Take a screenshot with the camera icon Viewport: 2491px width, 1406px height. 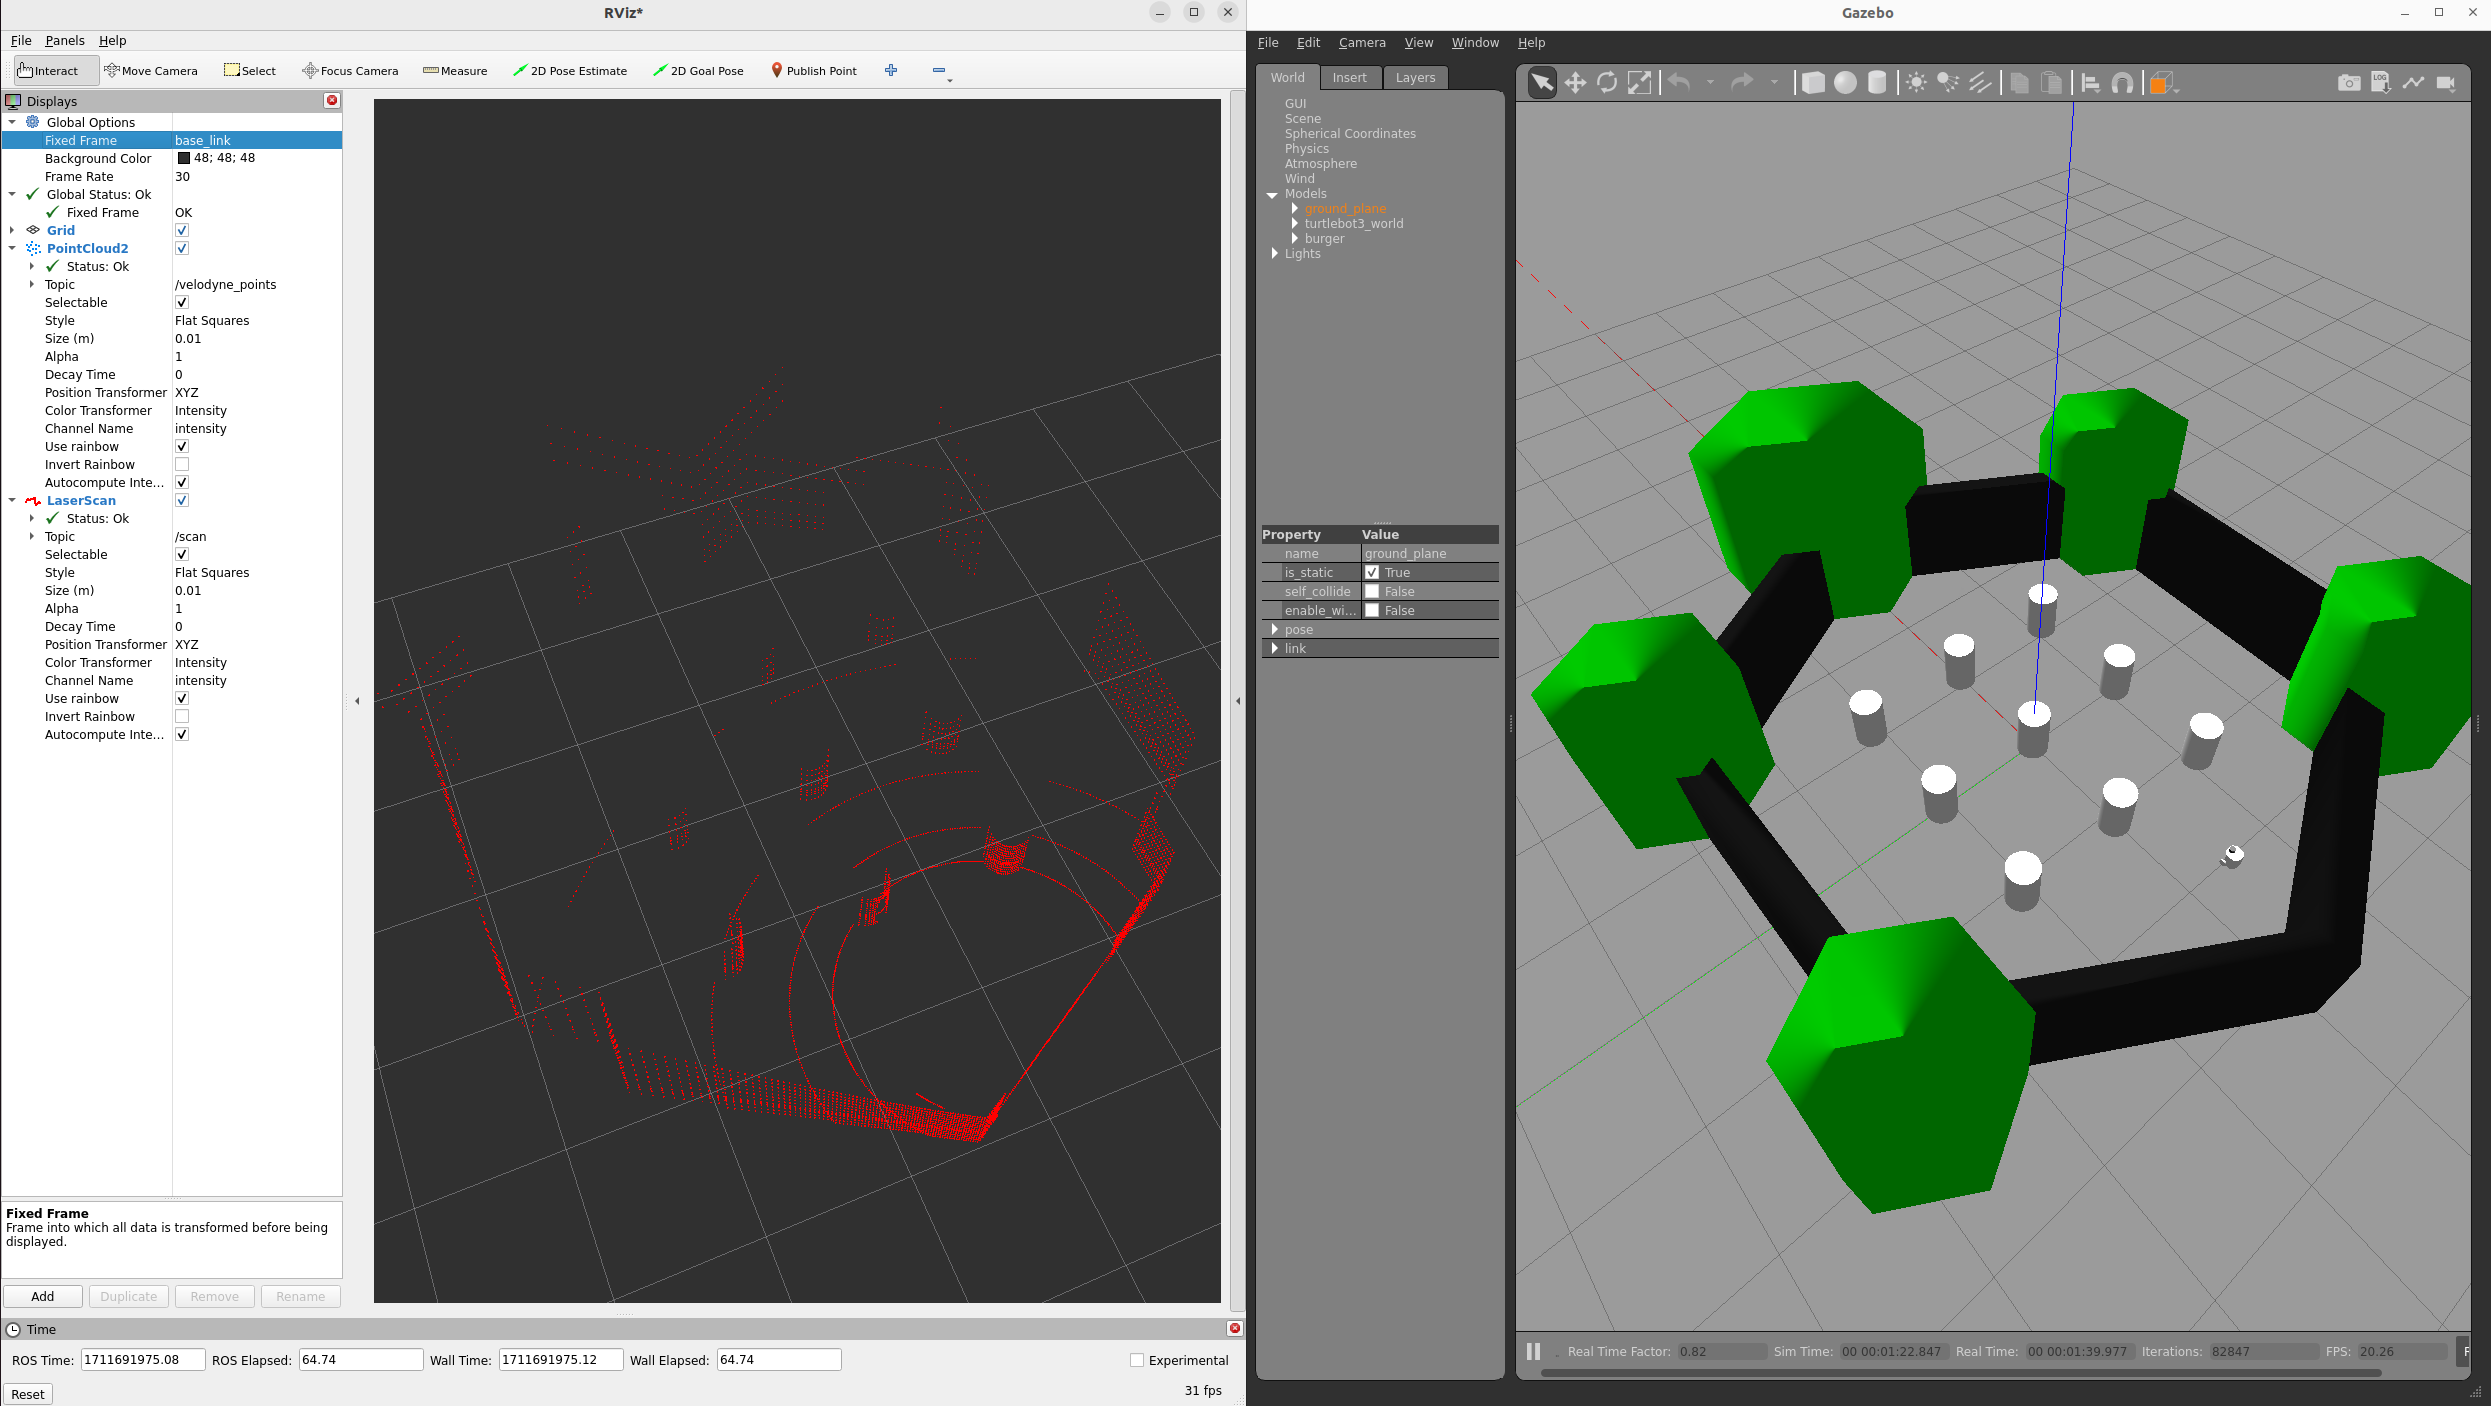tap(2349, 83)
